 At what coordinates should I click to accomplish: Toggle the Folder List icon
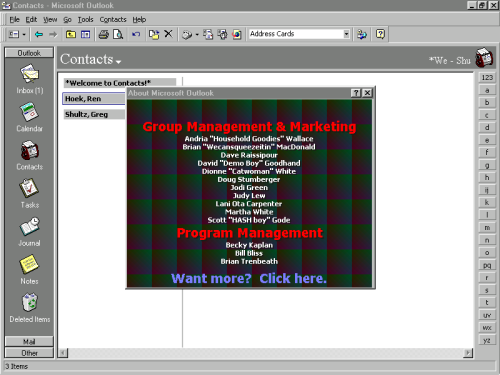[x=85, y=34]
